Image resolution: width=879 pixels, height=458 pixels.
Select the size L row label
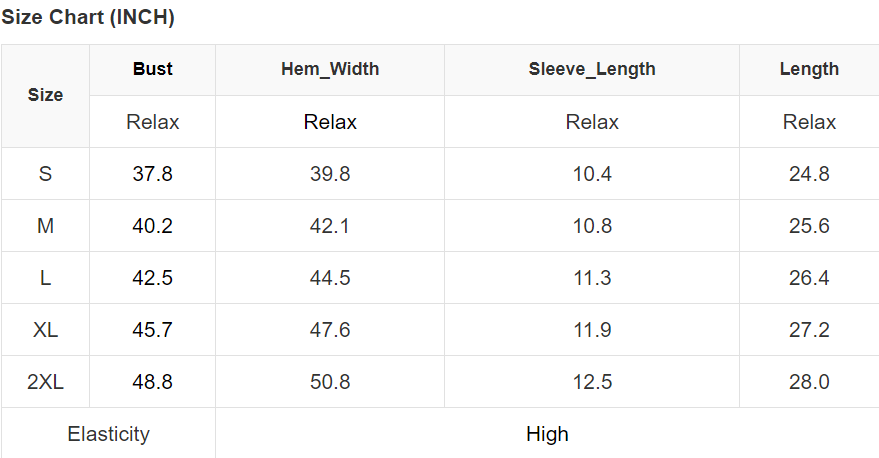[45, 278]
